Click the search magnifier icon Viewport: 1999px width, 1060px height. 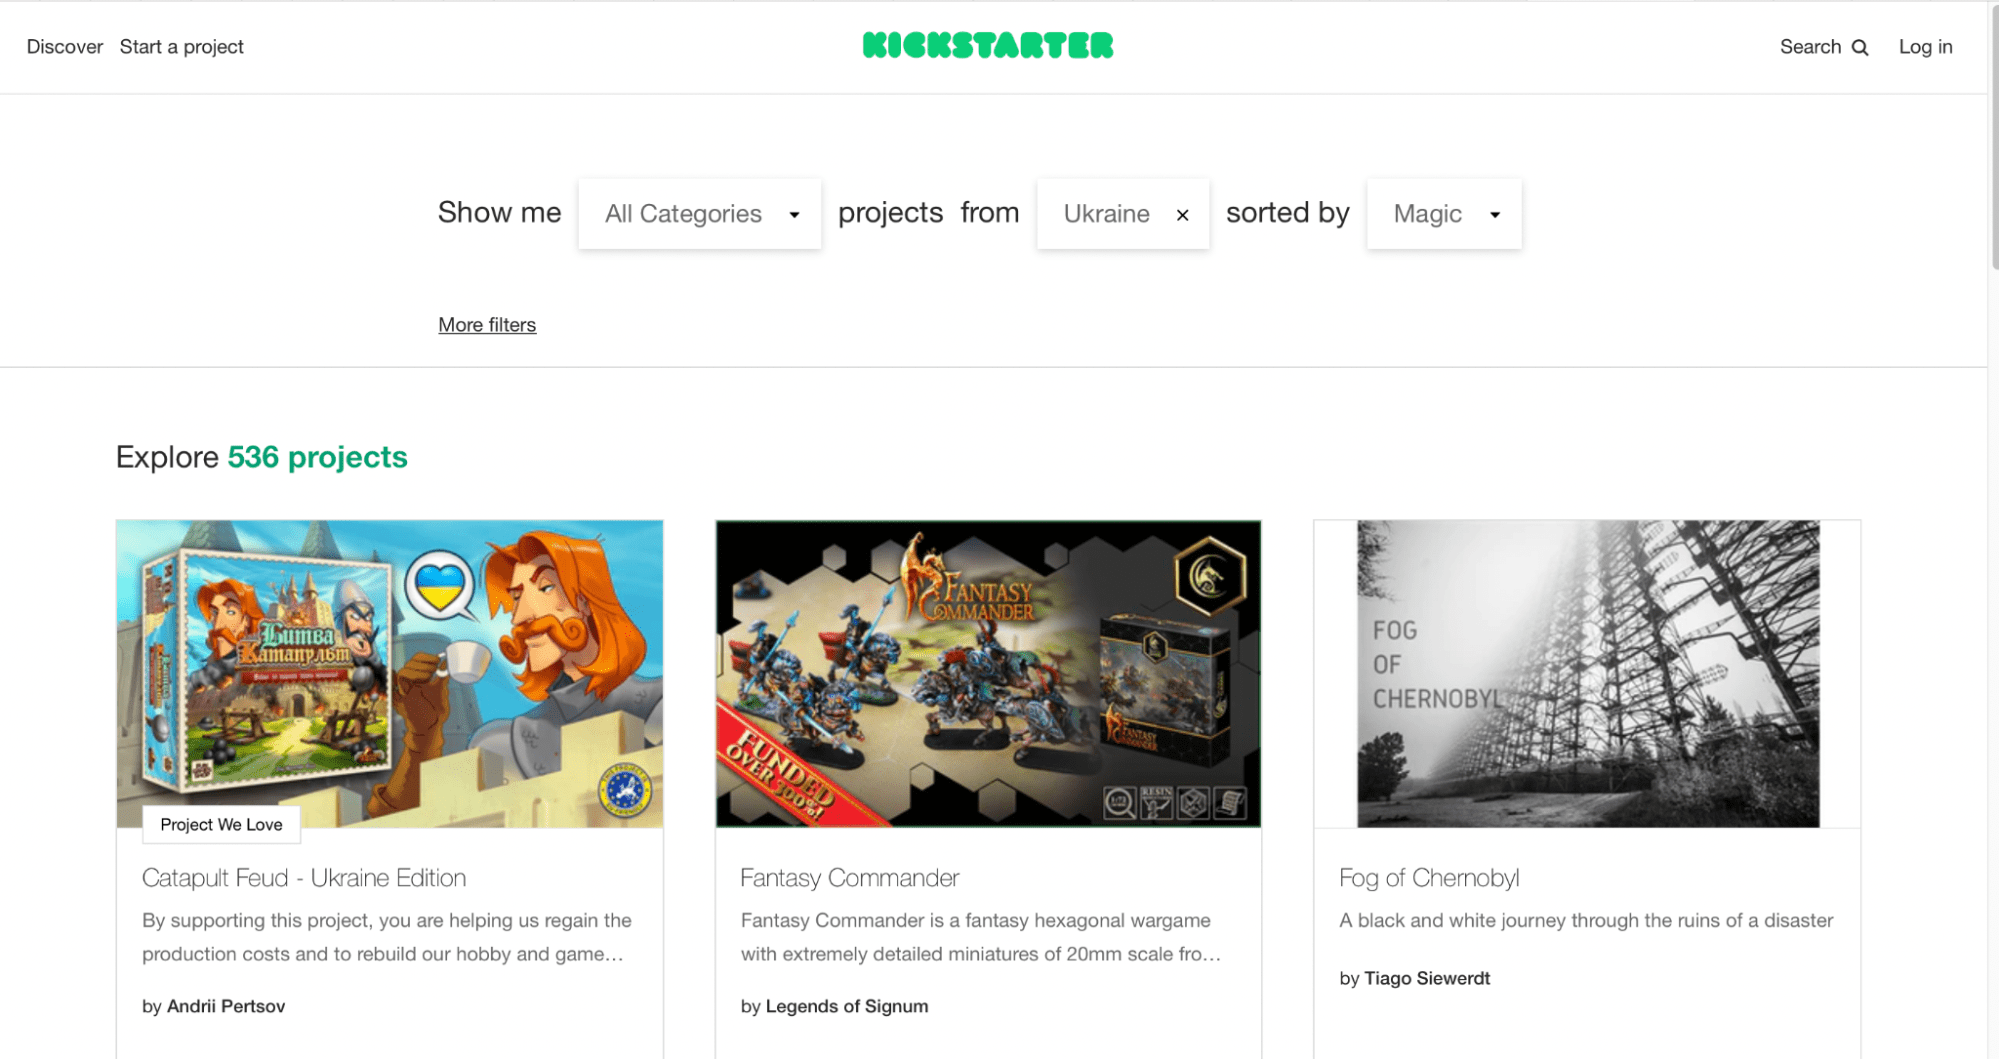tap(1860, 47)
